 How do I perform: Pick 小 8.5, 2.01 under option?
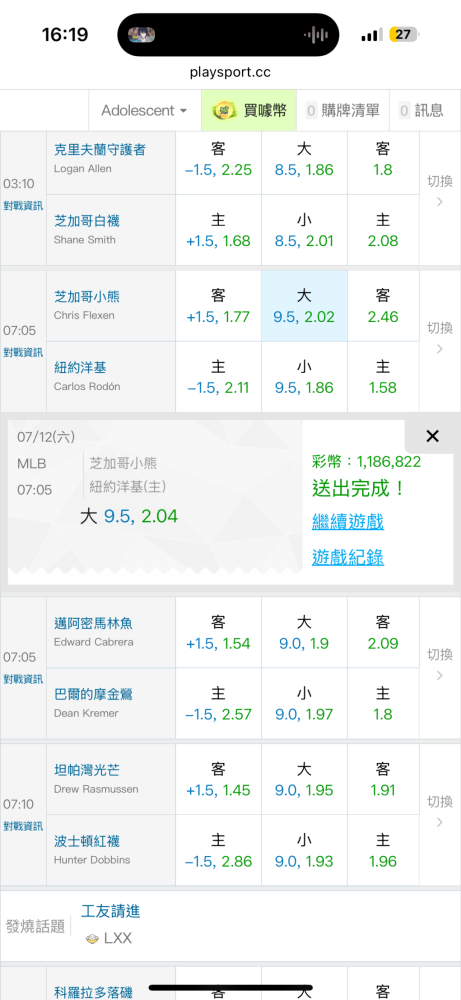(x=304, y=230)
